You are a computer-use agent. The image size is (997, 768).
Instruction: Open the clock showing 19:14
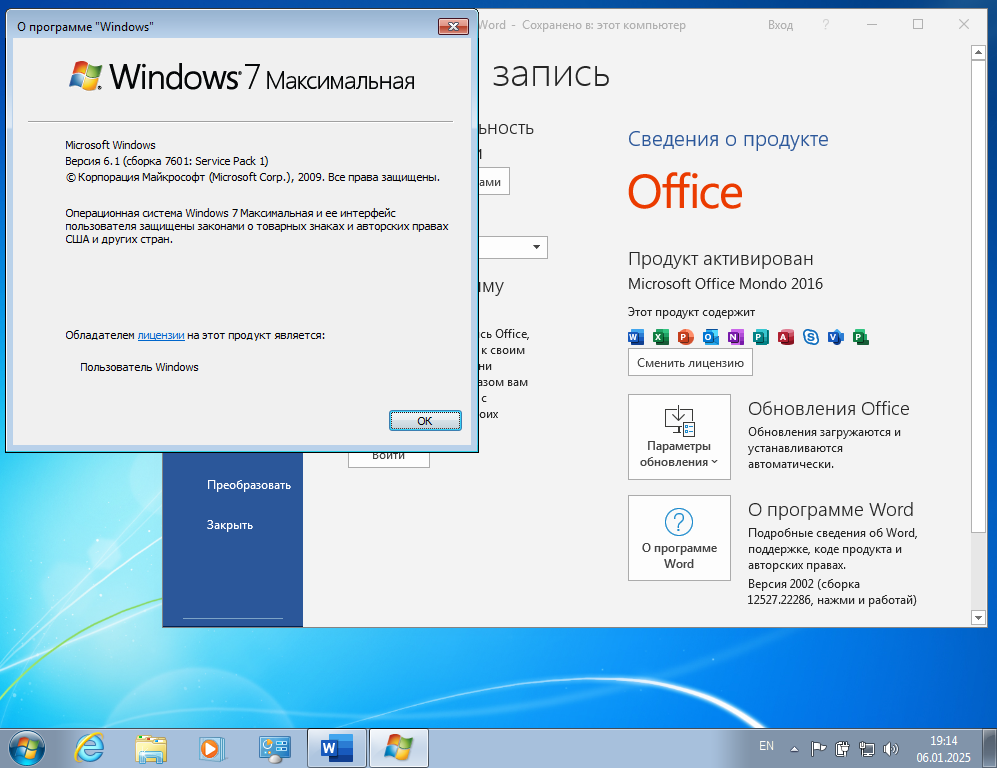[x=943, y=749]
